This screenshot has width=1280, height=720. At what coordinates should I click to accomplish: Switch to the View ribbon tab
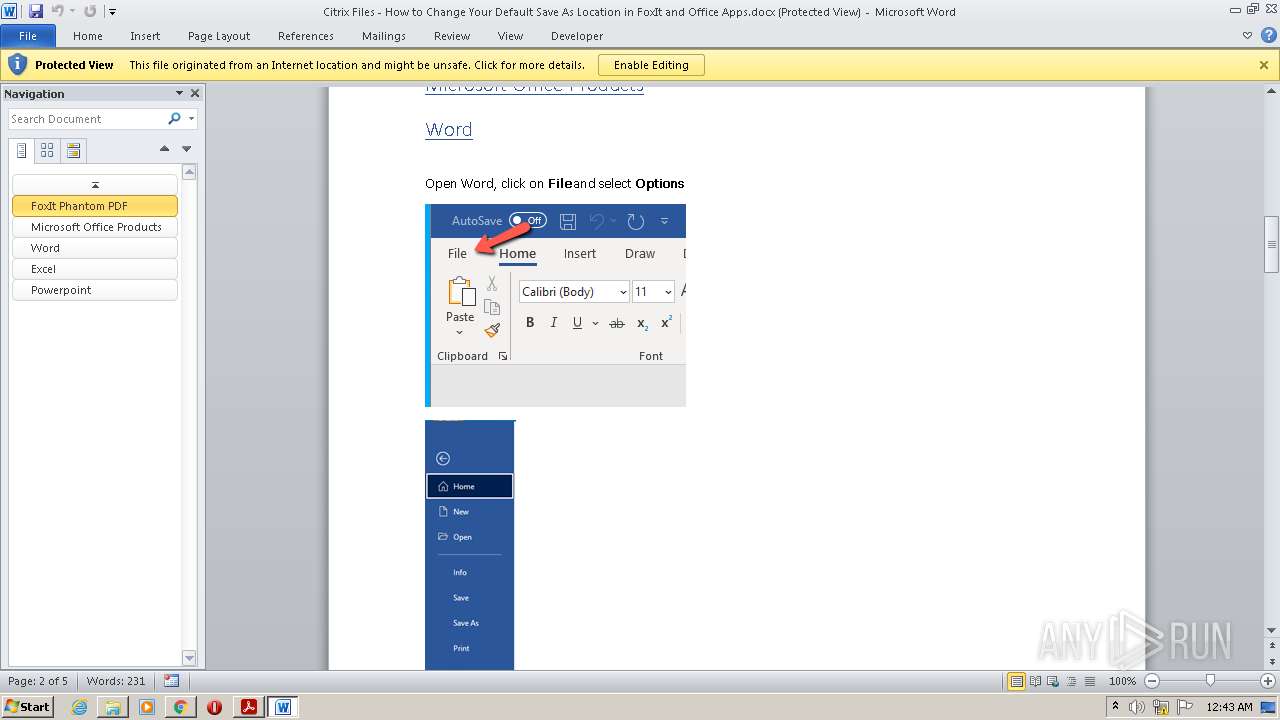pyautogui.click(x=510, y=36)
